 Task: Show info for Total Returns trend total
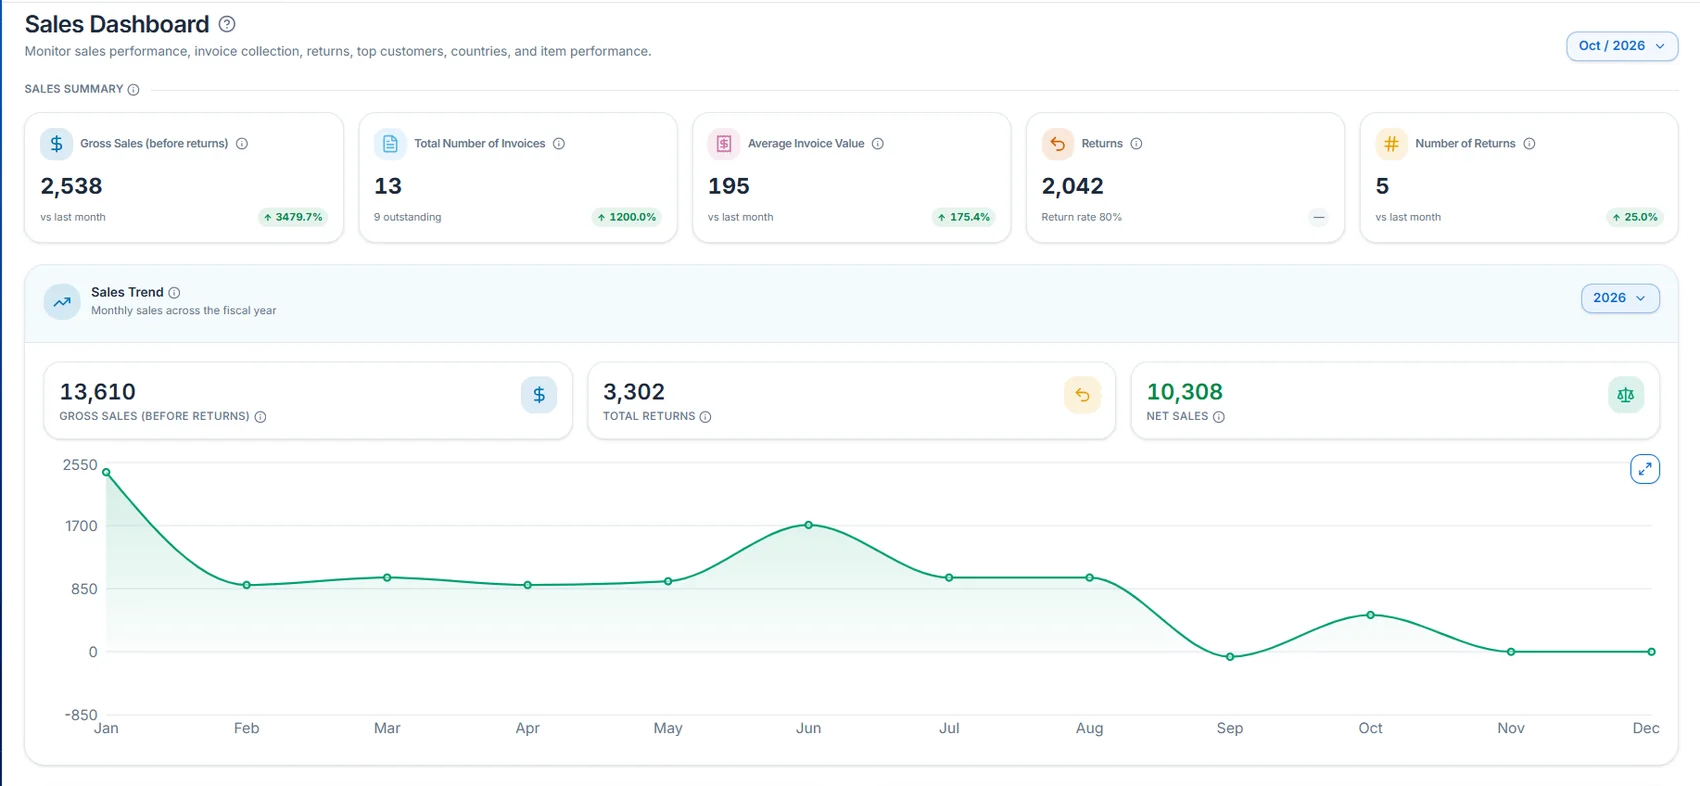tap(705, 417)
